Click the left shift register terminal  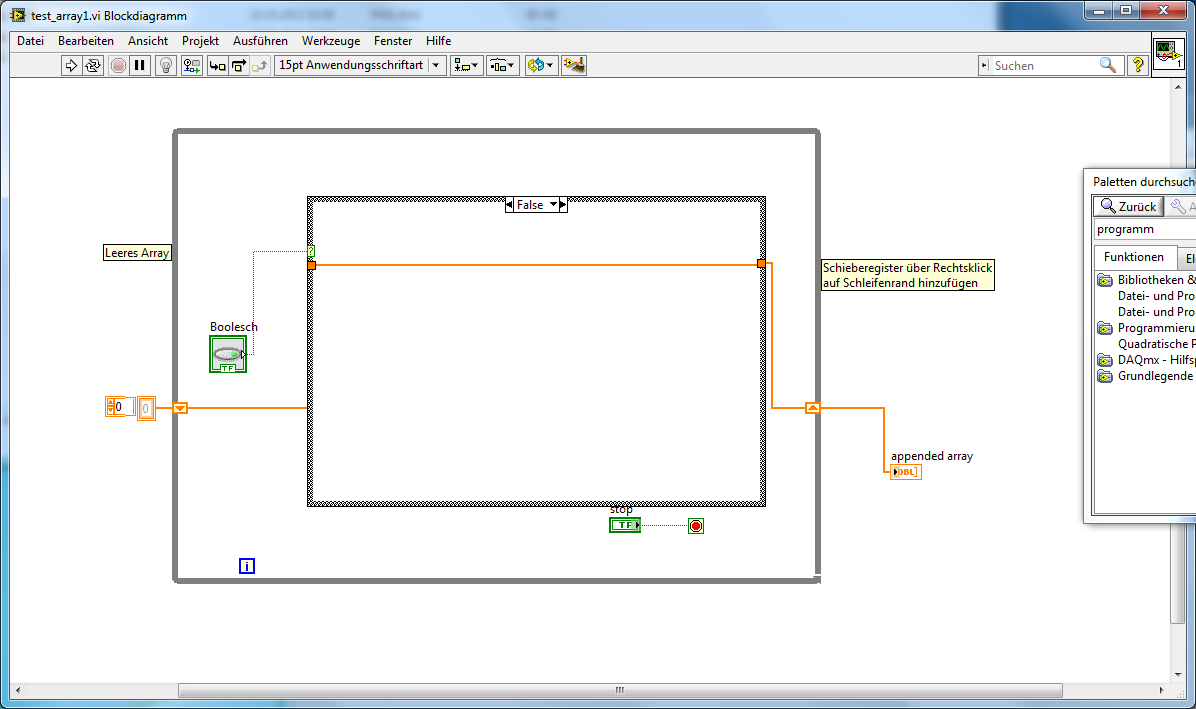point(180,408)
